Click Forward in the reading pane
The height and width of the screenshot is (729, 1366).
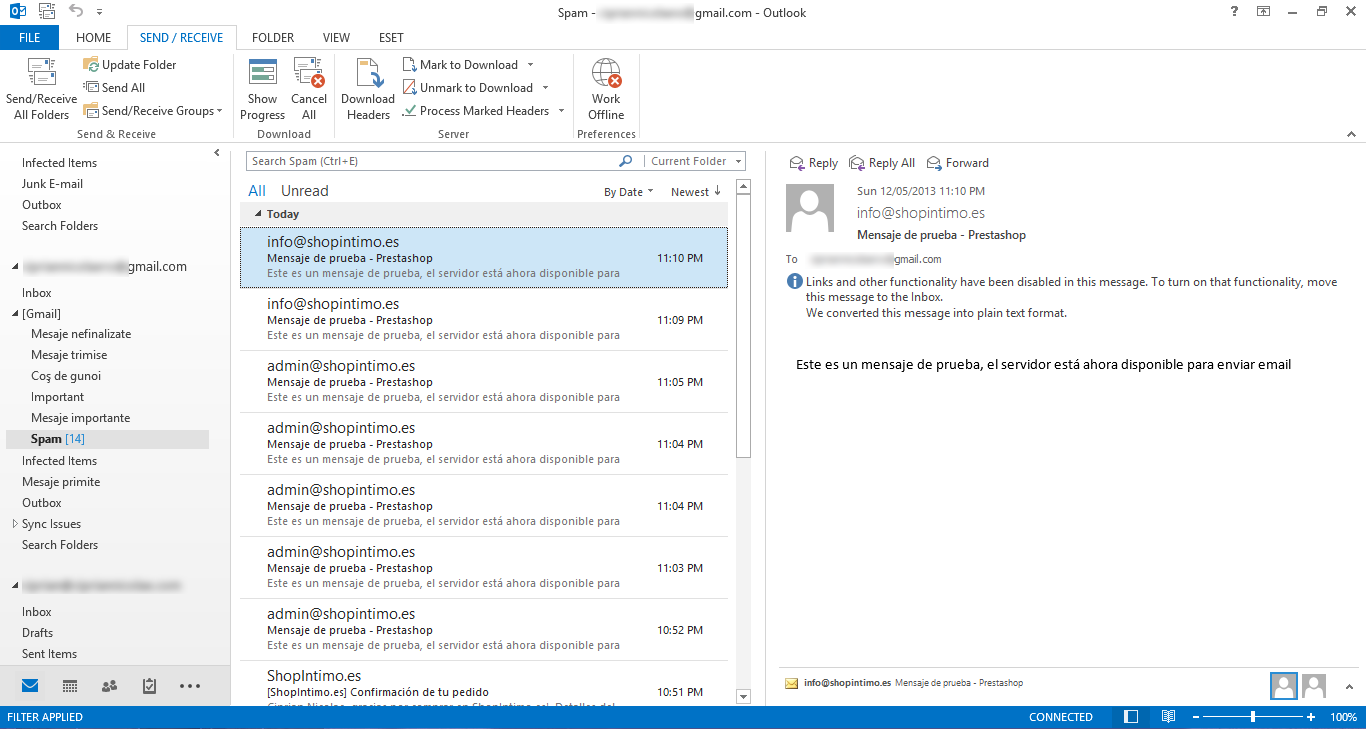click(x=957, y=163)
